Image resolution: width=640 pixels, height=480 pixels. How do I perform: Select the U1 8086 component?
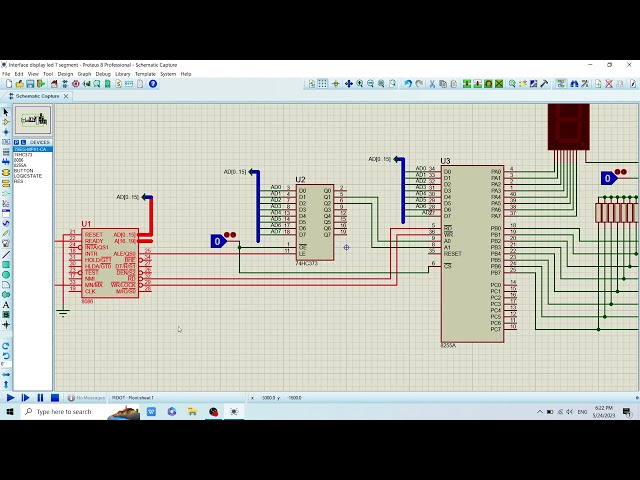pos(110,263)
